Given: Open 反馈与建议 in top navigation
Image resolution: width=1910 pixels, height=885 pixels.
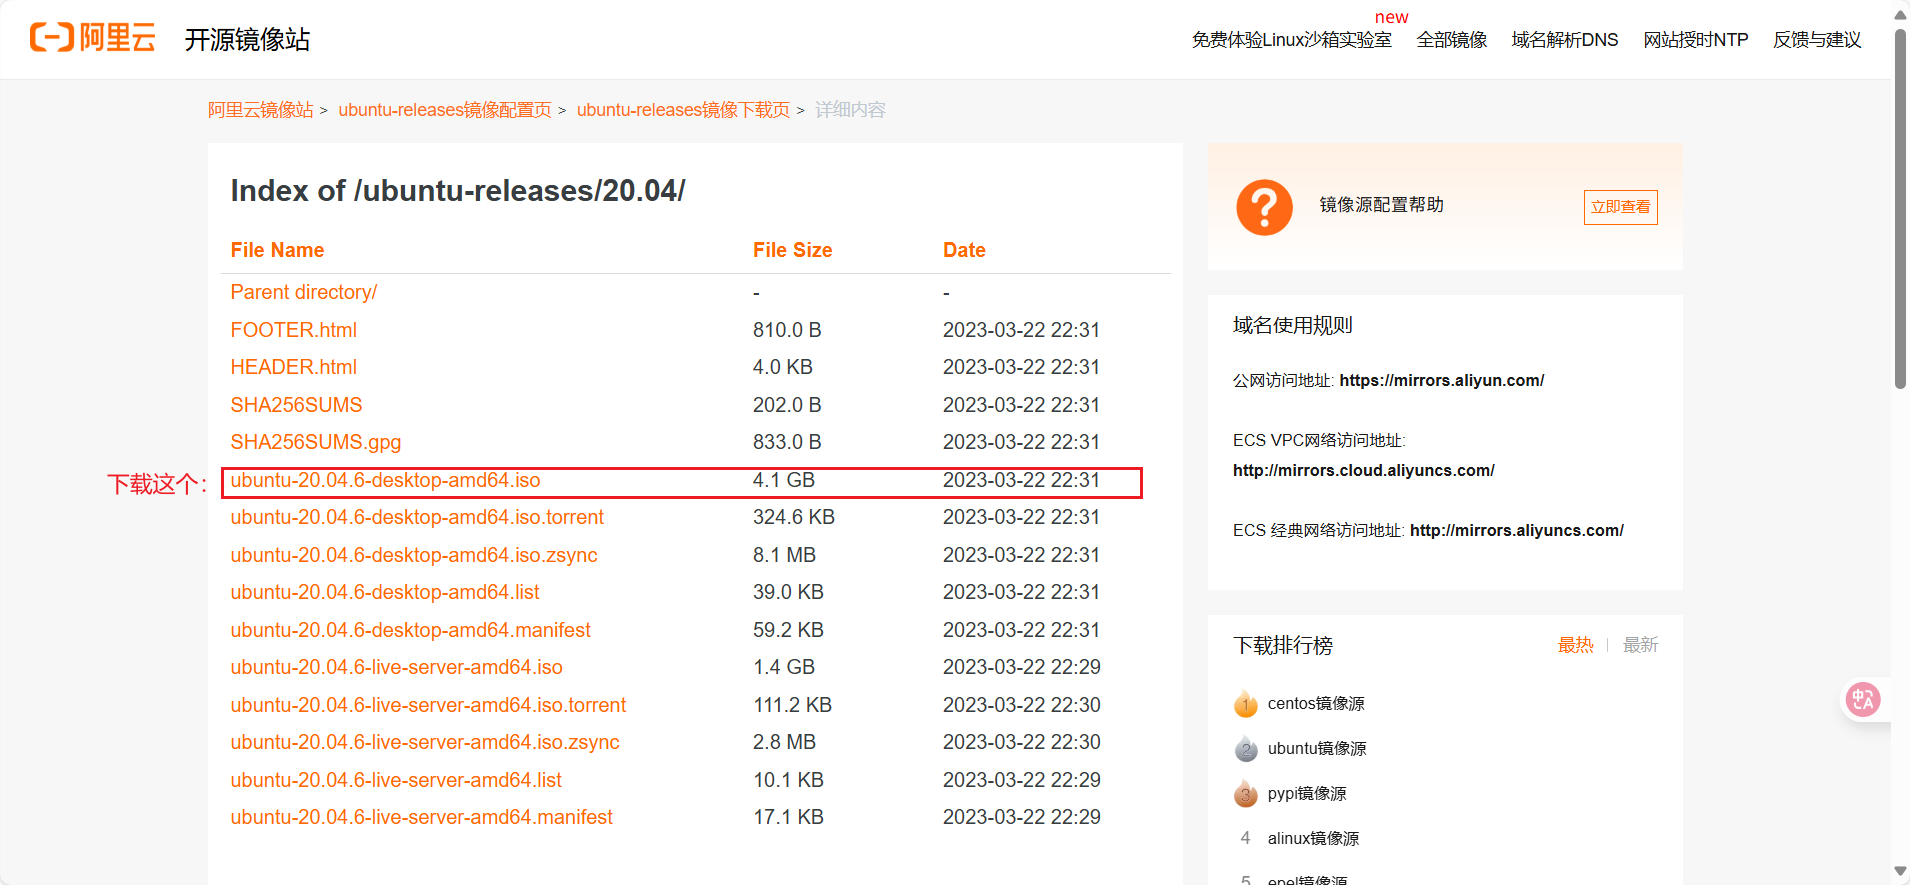Looking at the screenshot, I should pyautogui.click(x=1817, y=40).
